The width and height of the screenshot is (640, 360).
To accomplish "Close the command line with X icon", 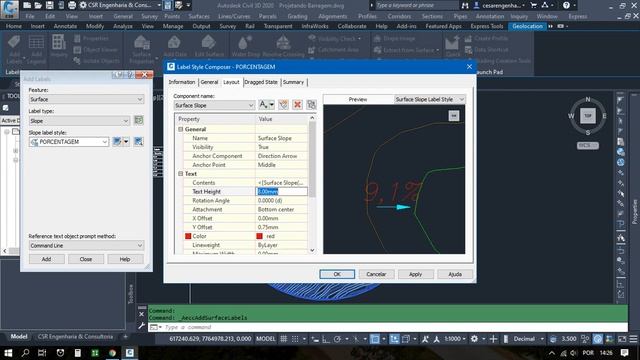I will tap(142, 314).
